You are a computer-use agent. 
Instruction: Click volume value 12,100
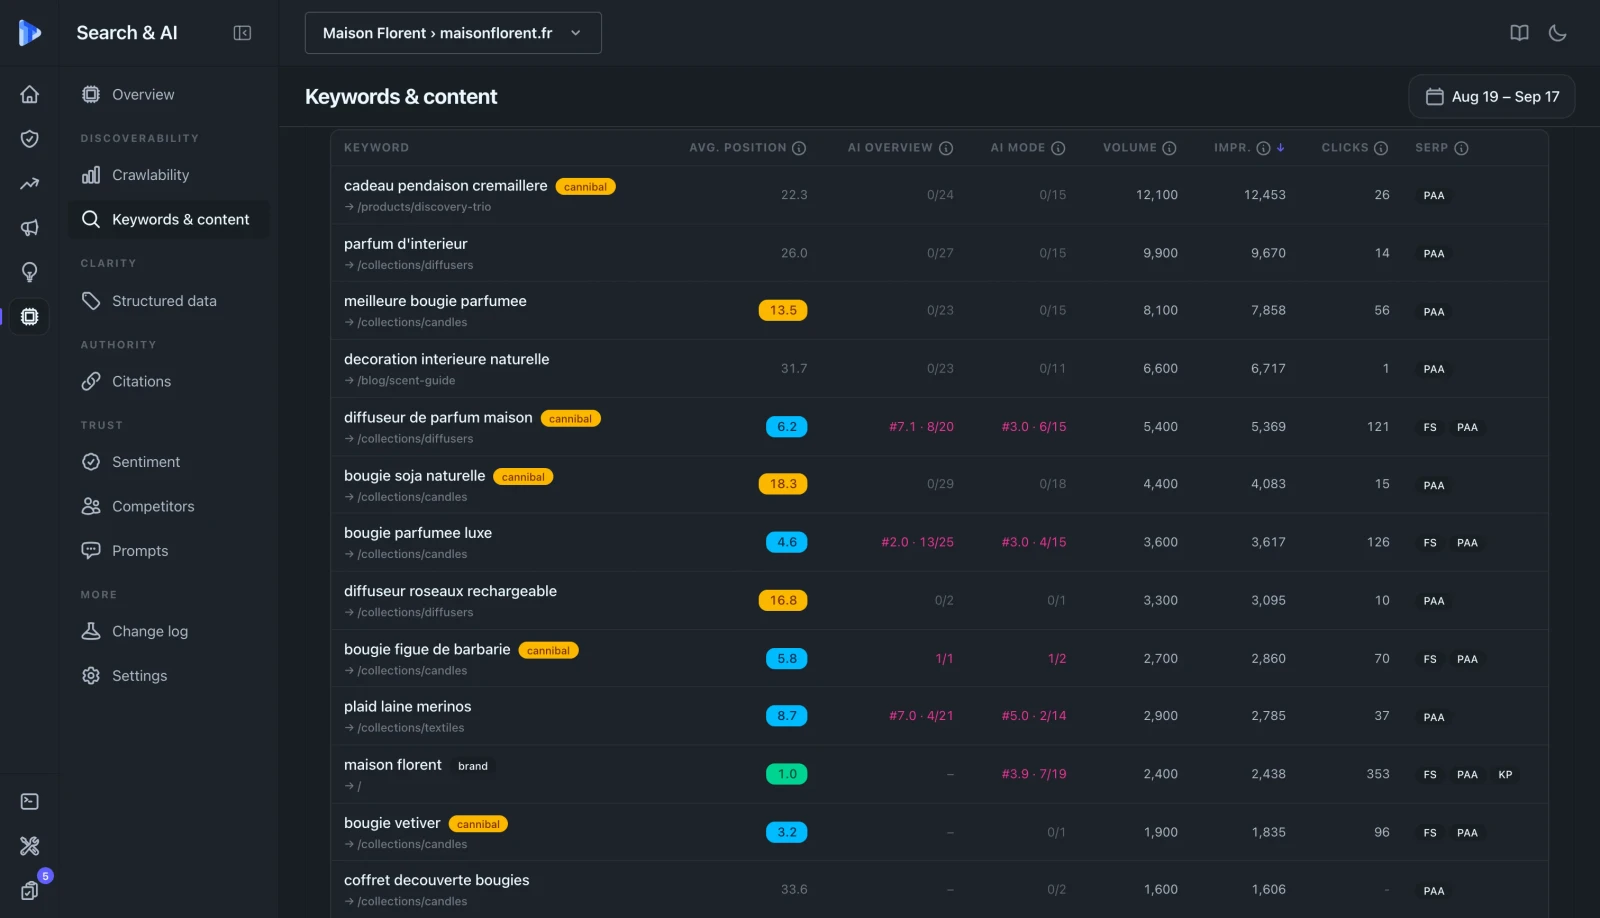coord(1157,195)
